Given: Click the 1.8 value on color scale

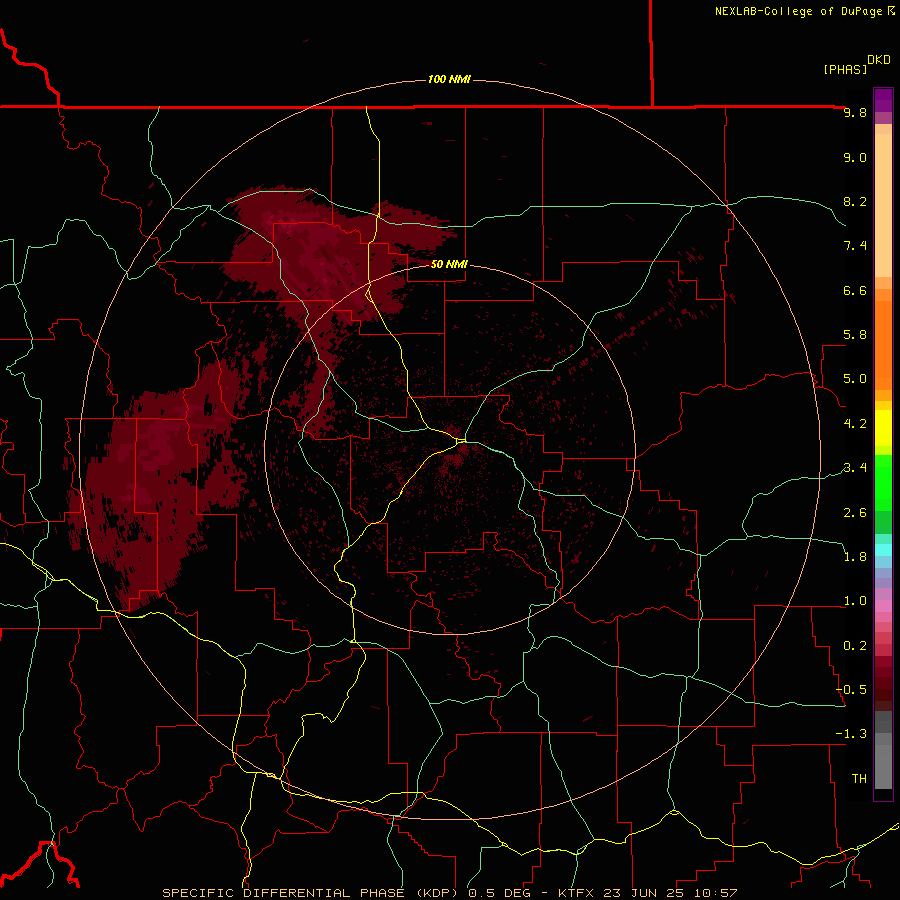Looking at the screenshot, I should (855, 557).
